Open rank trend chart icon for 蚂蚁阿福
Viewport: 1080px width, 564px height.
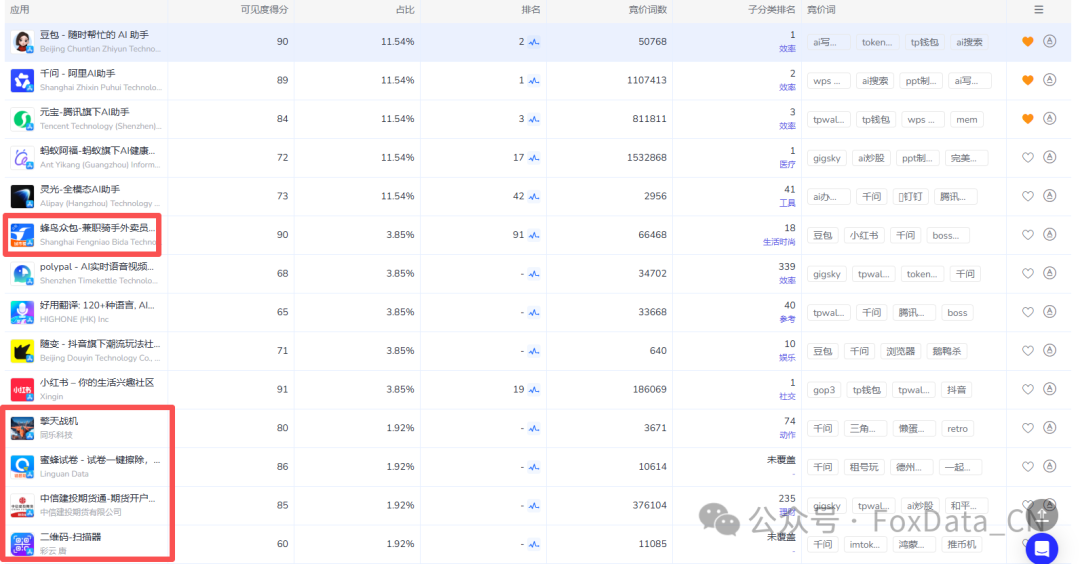[534, 158]
